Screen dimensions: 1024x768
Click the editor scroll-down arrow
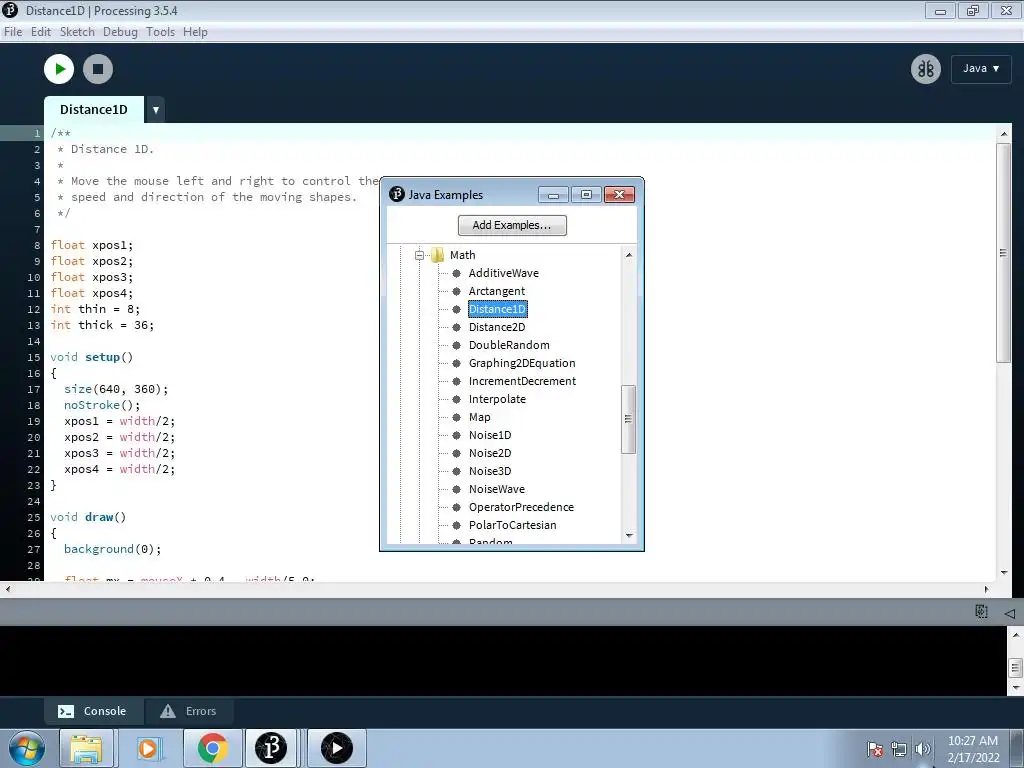click(1004, 572)
